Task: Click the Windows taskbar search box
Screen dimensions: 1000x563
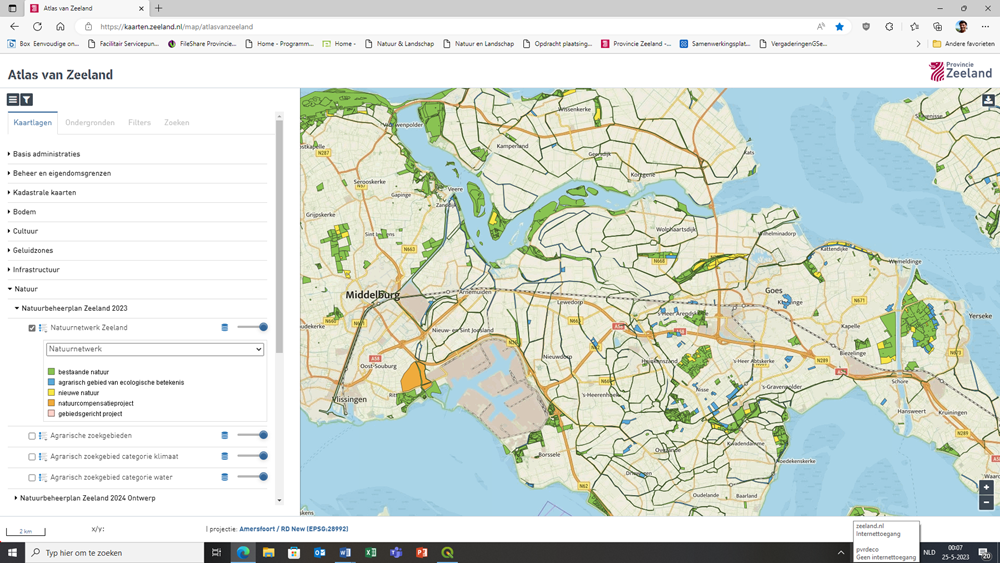Action: (x=115, y=553)
